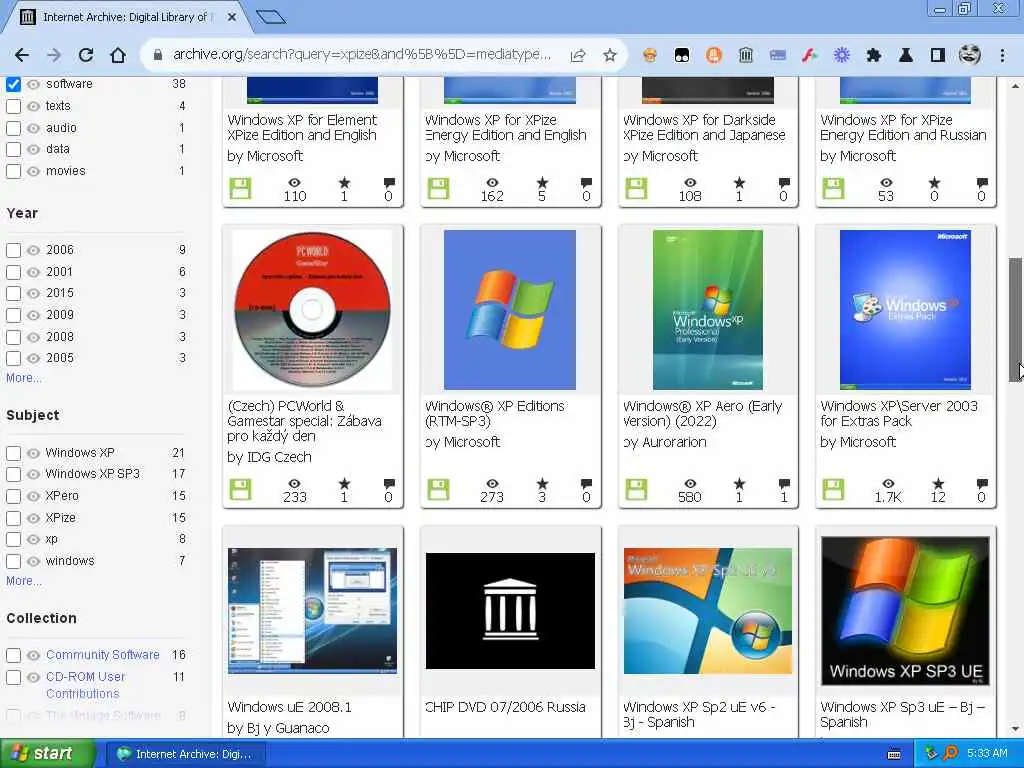Image resolution: width=1024 pixels, height=768 pixels.
Task: Reload the archive.org page
Action: point(86,55)
